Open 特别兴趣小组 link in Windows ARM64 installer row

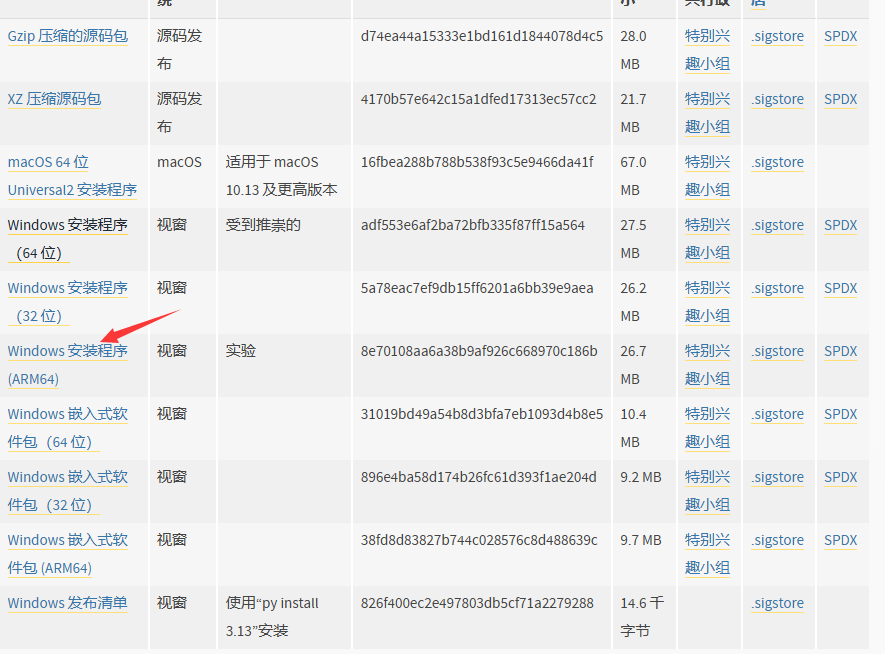(x=707, y=365)
